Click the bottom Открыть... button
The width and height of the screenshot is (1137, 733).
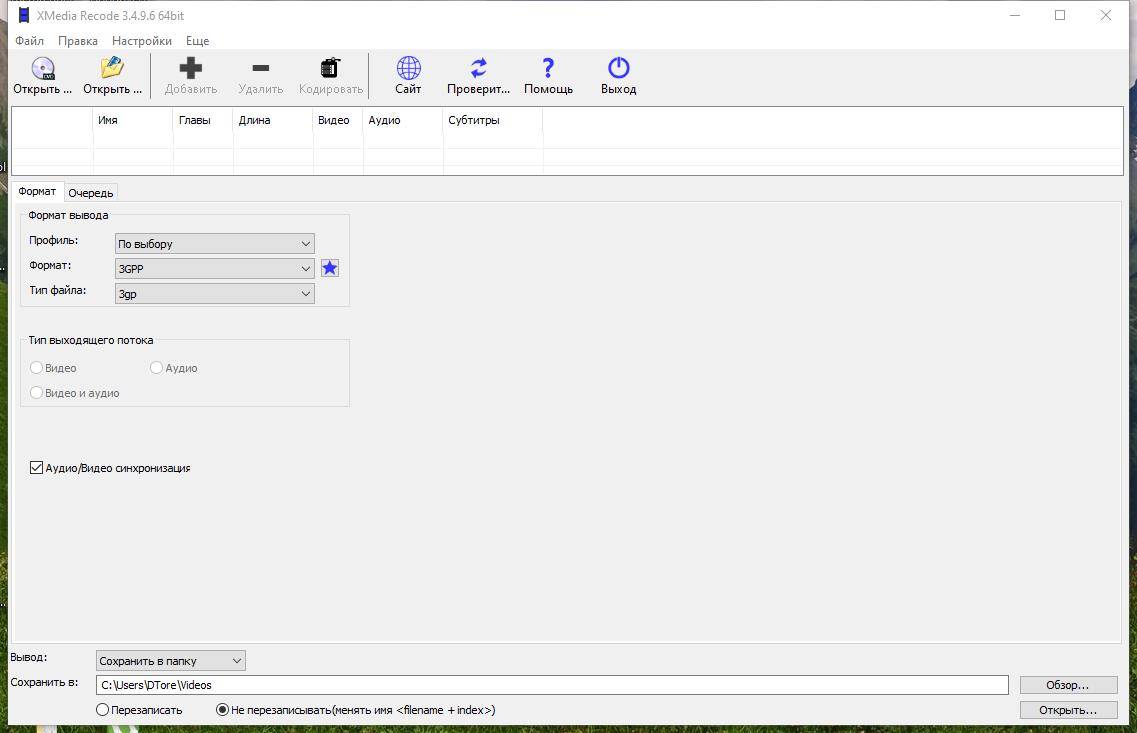coord(1068,710)
